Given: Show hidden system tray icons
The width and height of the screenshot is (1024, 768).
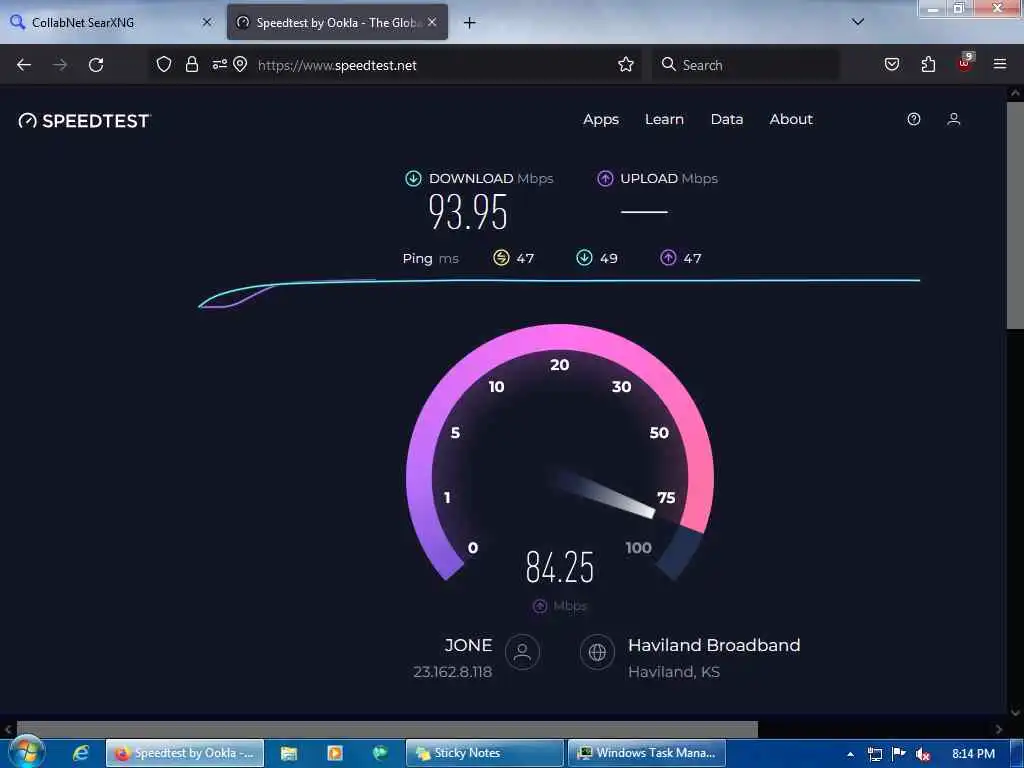Looking at the screenshot, I should pyautogui.click(x=850, y=754).
